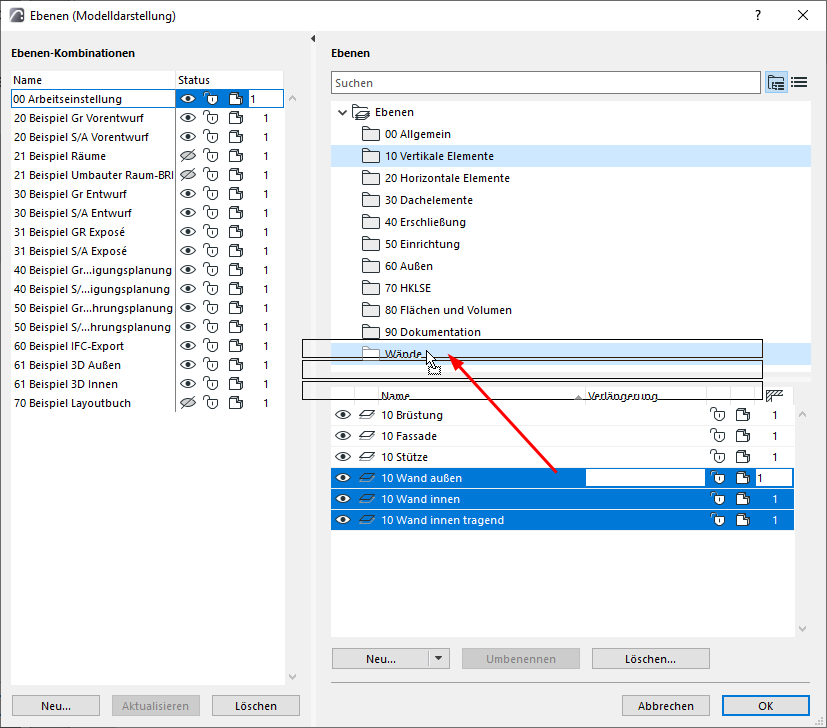Click layer type icon of 10 Brüstung
The image size is (827, 728).
point(367,415)
